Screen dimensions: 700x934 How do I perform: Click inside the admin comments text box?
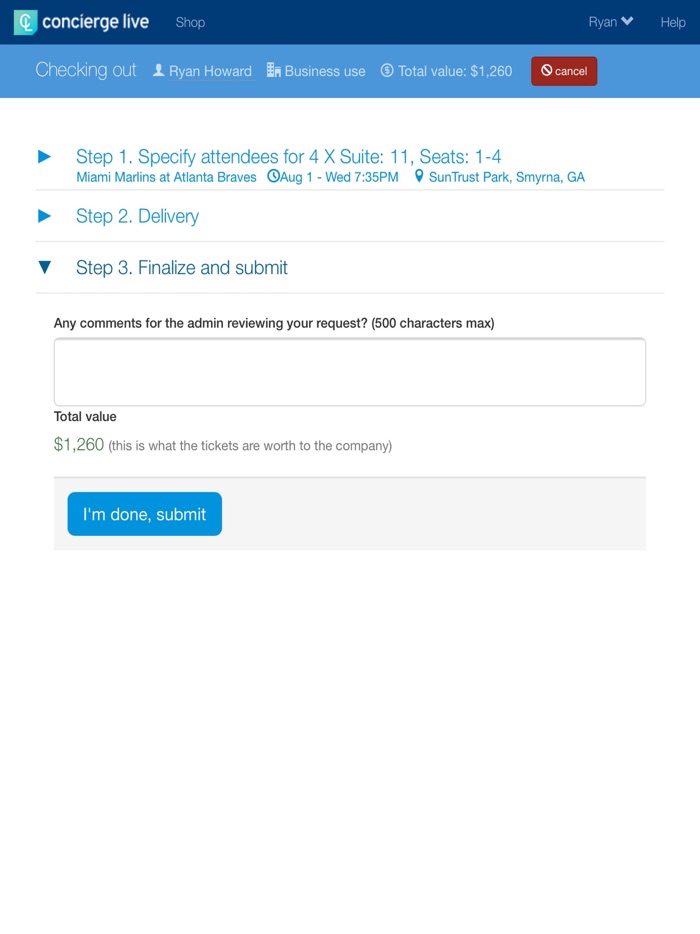(x=350, y=371)
